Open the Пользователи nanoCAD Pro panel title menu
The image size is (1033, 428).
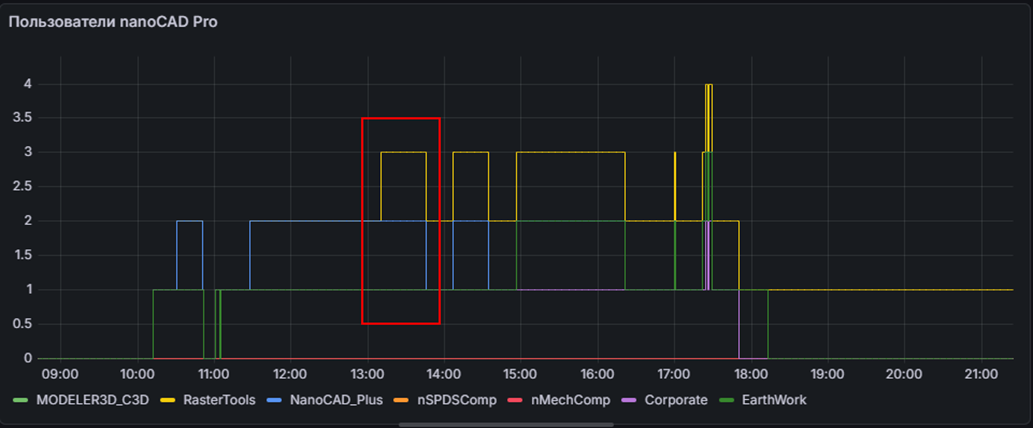(x=113, y=22)
